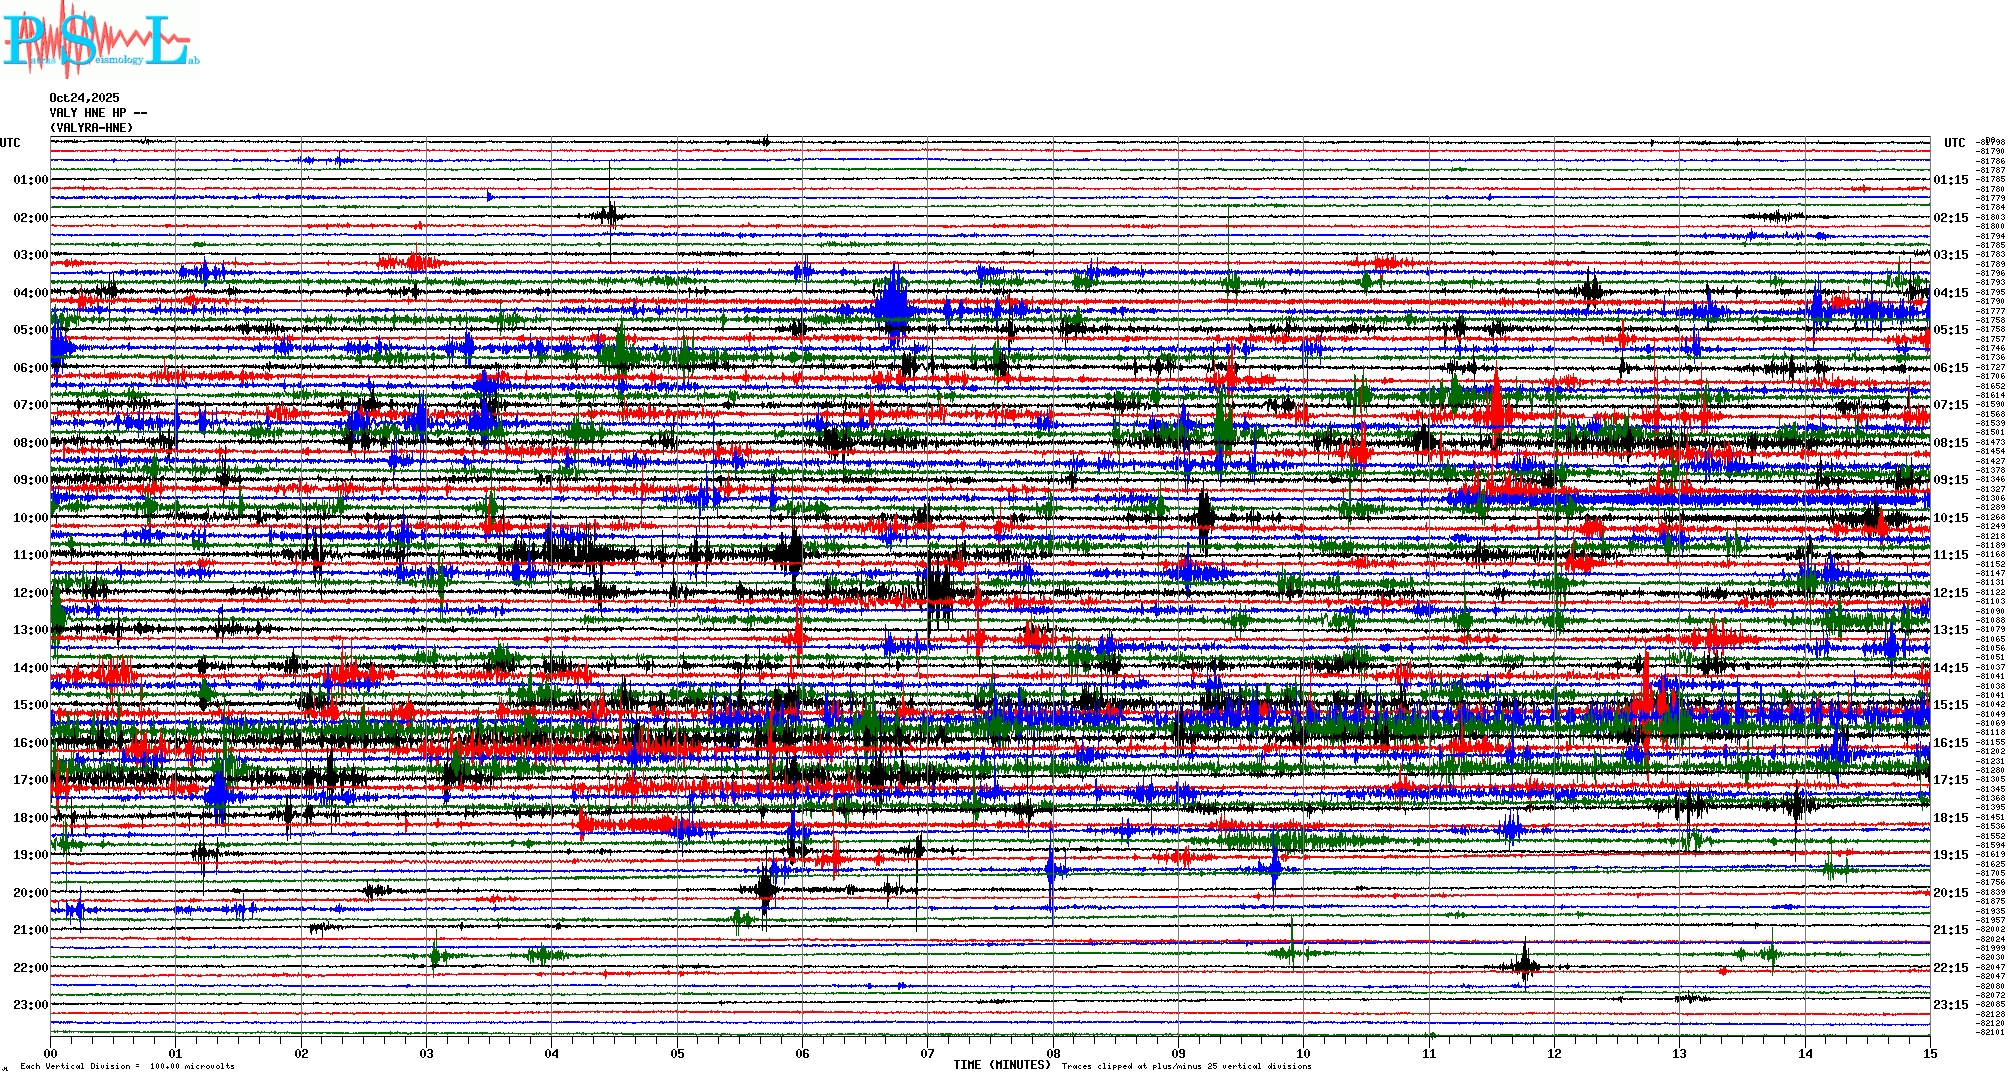The width and height of the screenshot is (2010, 1080).
Task: Click minute marker 05 on bottom axis
Action: [677, 1054]
